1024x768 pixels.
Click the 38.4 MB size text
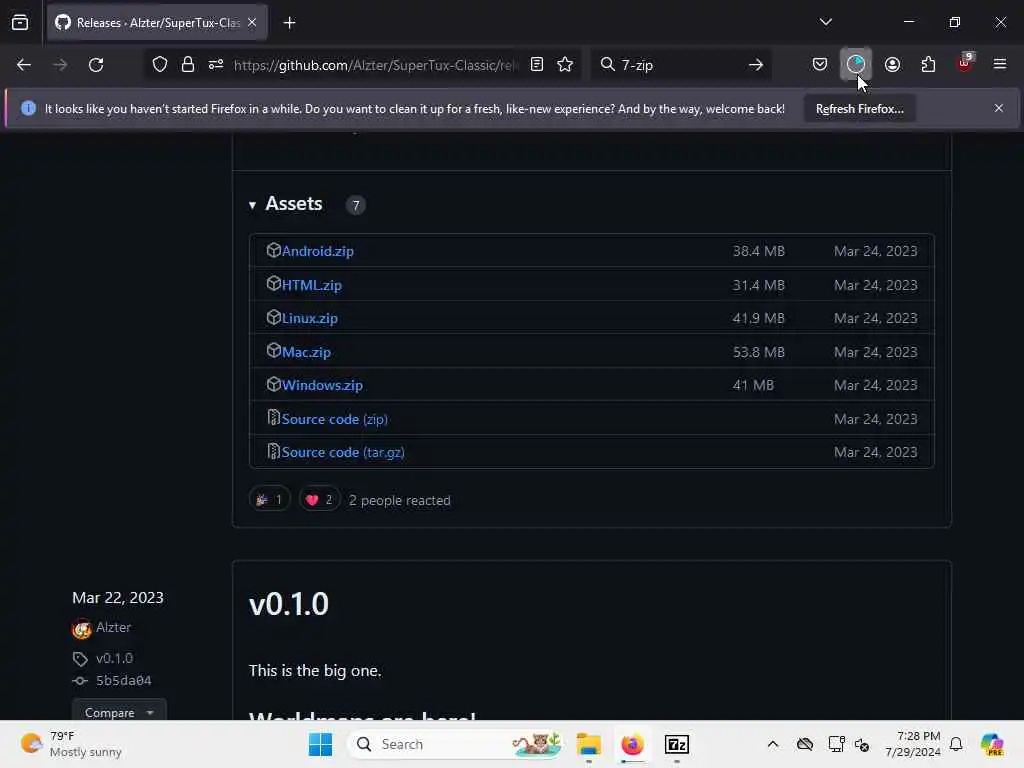coord(758,251)
